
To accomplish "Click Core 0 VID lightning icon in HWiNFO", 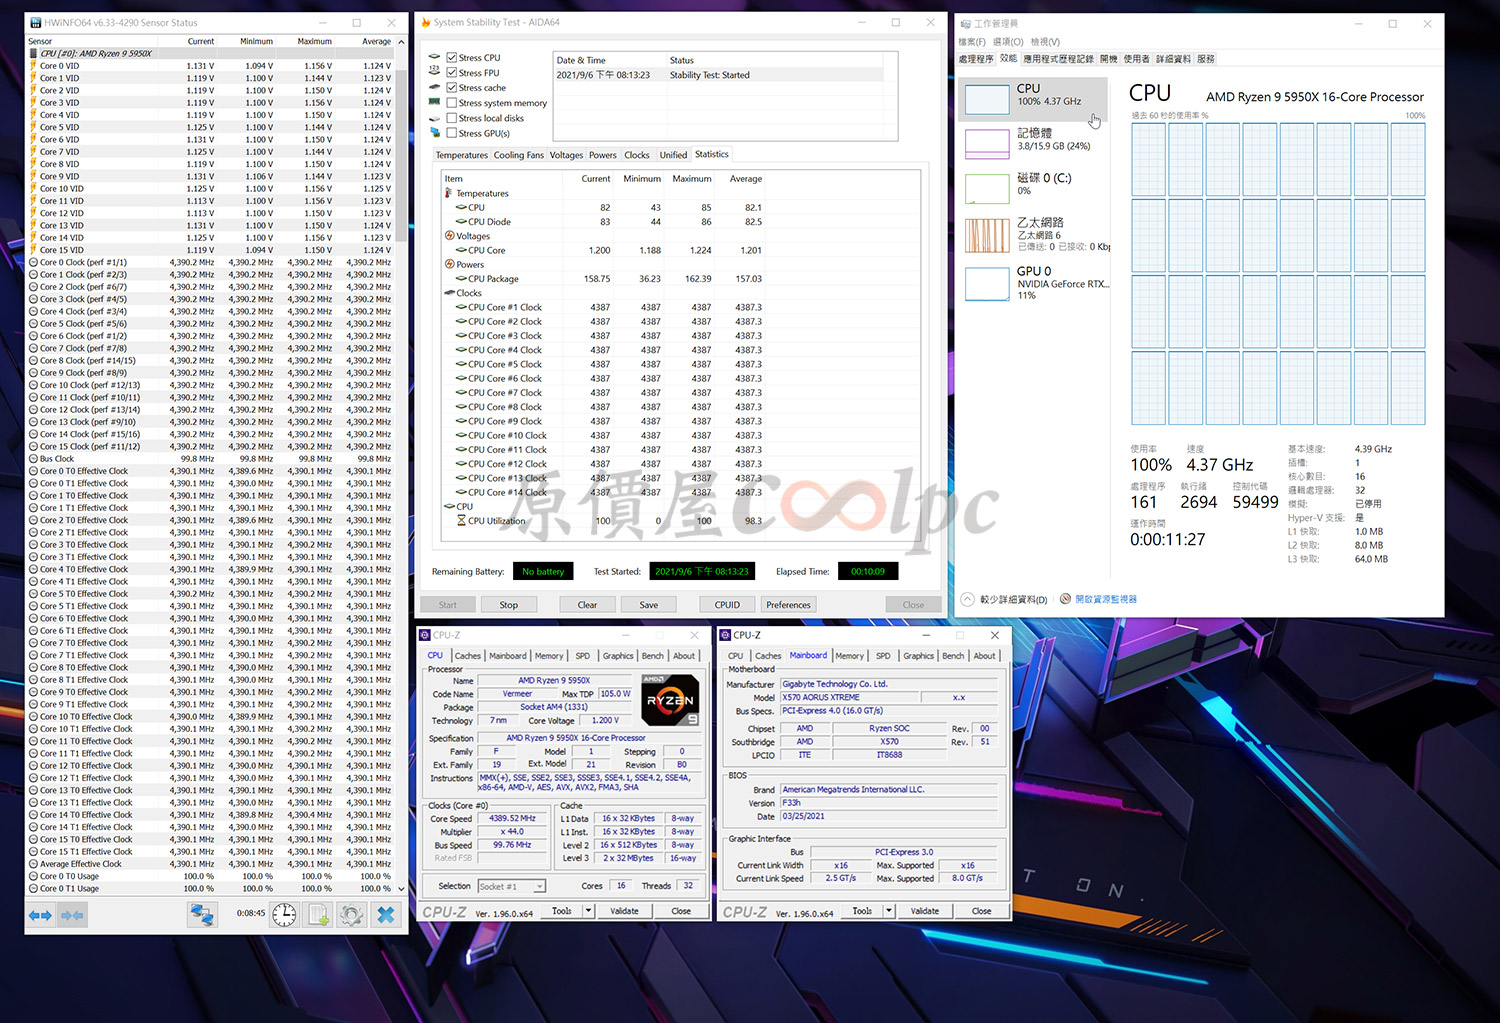I will click(33, 66).
